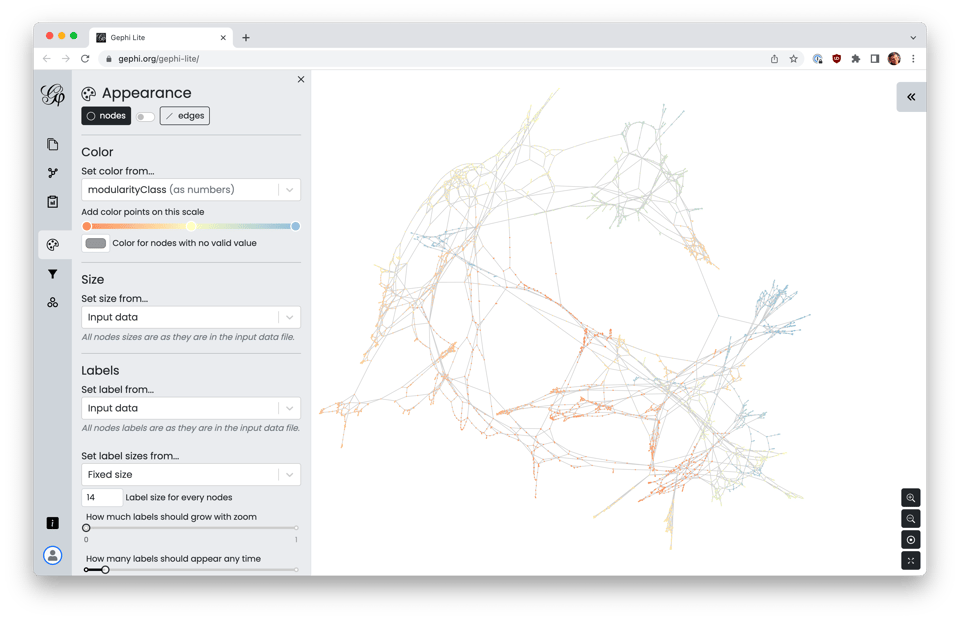Expand the Fixed size label dropdown

pos(190,474)
